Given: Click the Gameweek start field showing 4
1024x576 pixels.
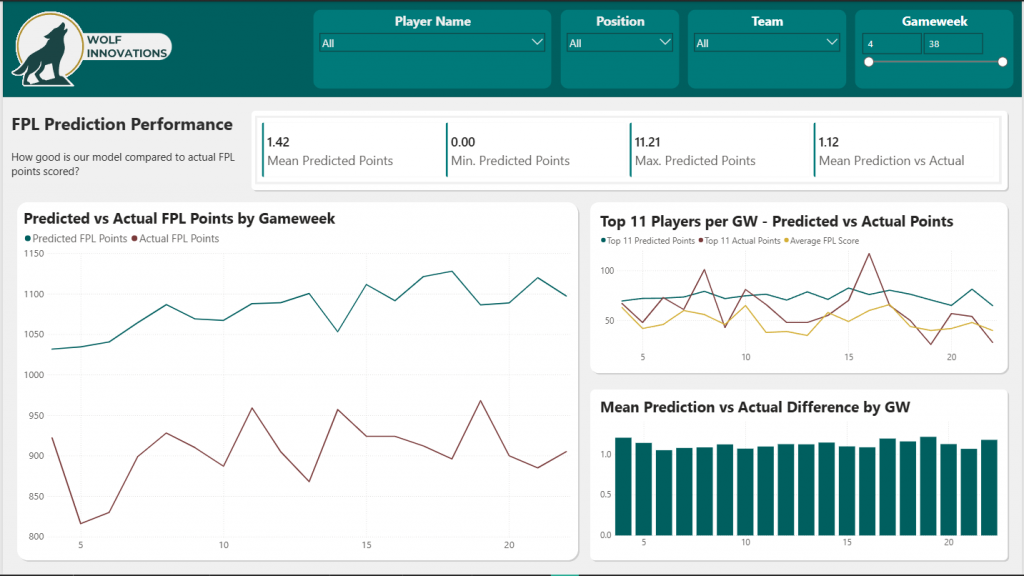Looking at the screenshot, I should coord(890,43).
